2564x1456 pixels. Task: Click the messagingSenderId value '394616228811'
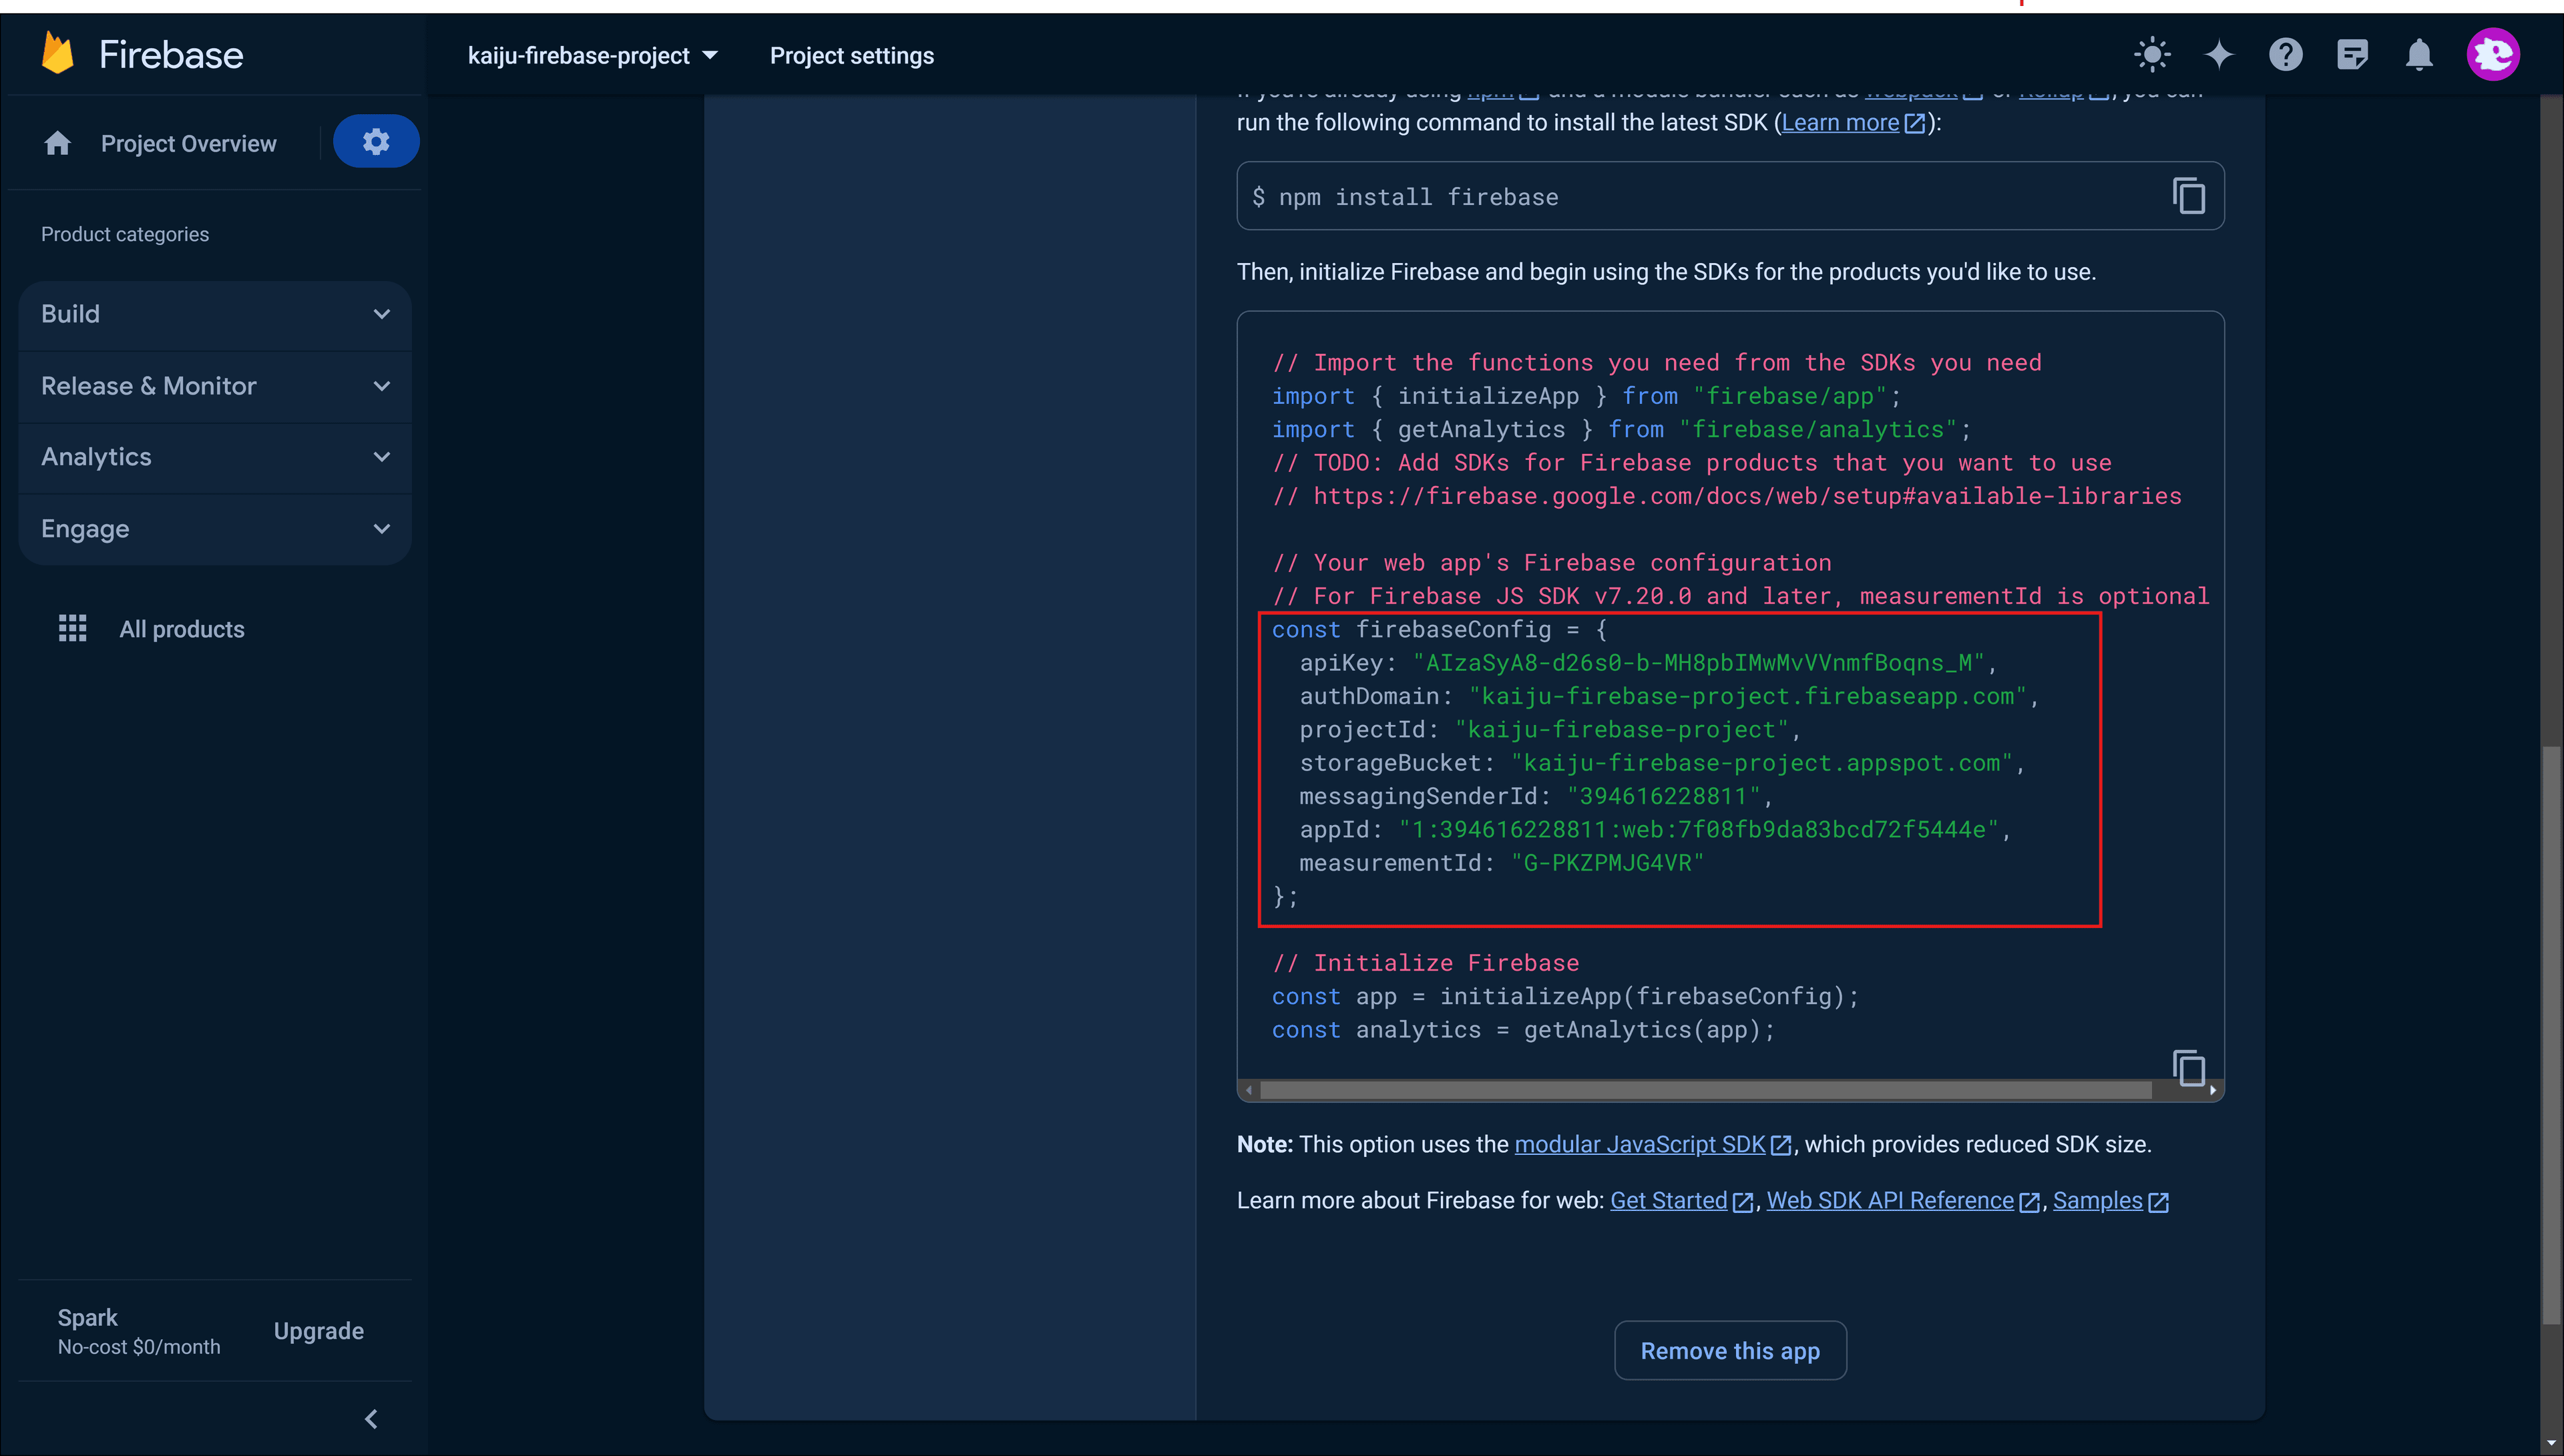(1663, 796)
